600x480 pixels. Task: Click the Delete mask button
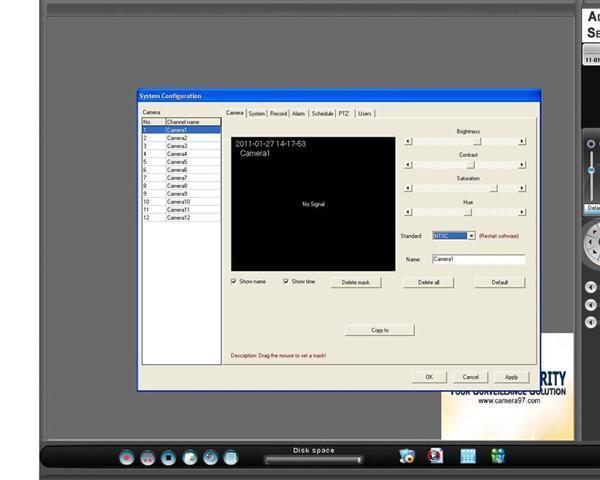click(355, 283)
